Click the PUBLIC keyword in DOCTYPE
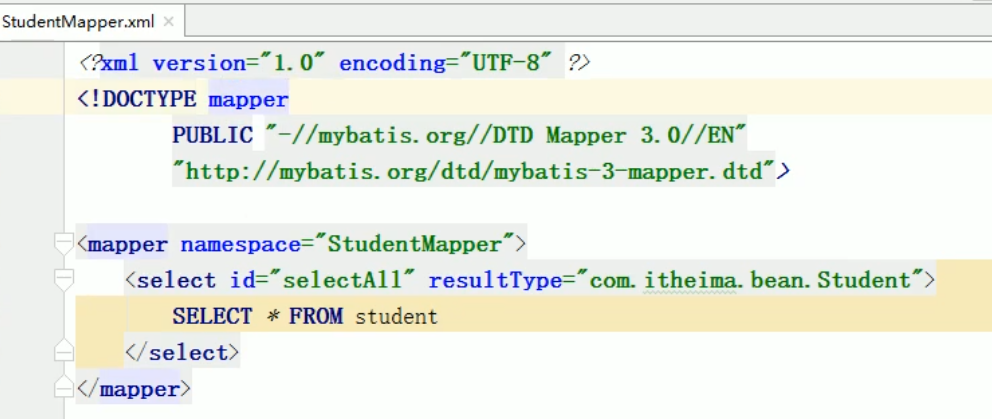992x419 pixels. tap(213, 135)
